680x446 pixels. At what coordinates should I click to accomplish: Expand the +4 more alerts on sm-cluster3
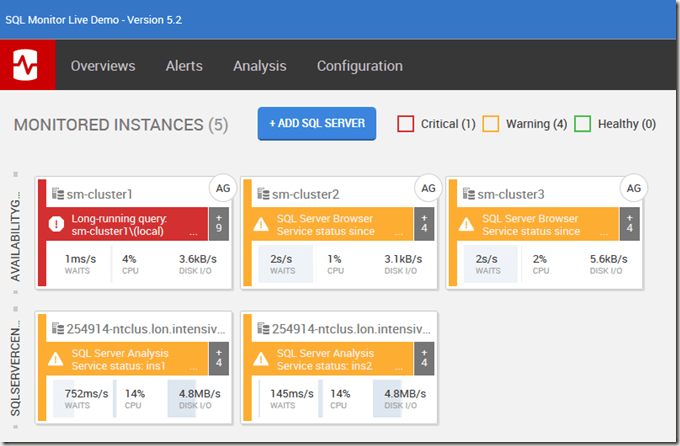point(630,224)
